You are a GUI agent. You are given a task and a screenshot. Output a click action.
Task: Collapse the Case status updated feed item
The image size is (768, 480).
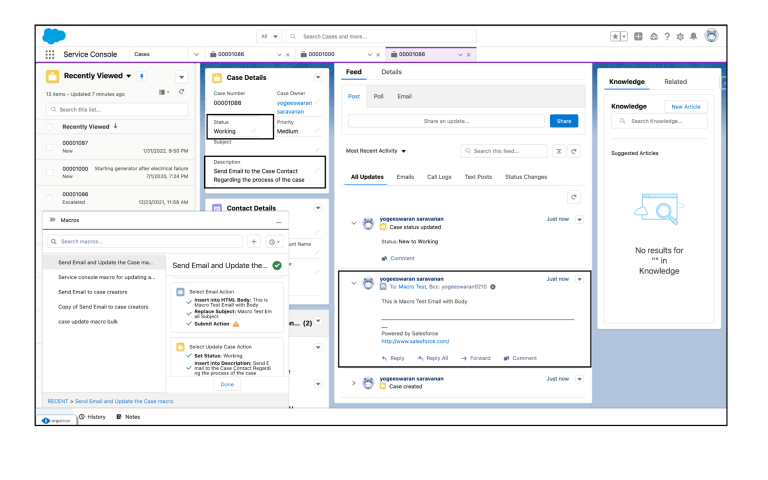point(354,223)
